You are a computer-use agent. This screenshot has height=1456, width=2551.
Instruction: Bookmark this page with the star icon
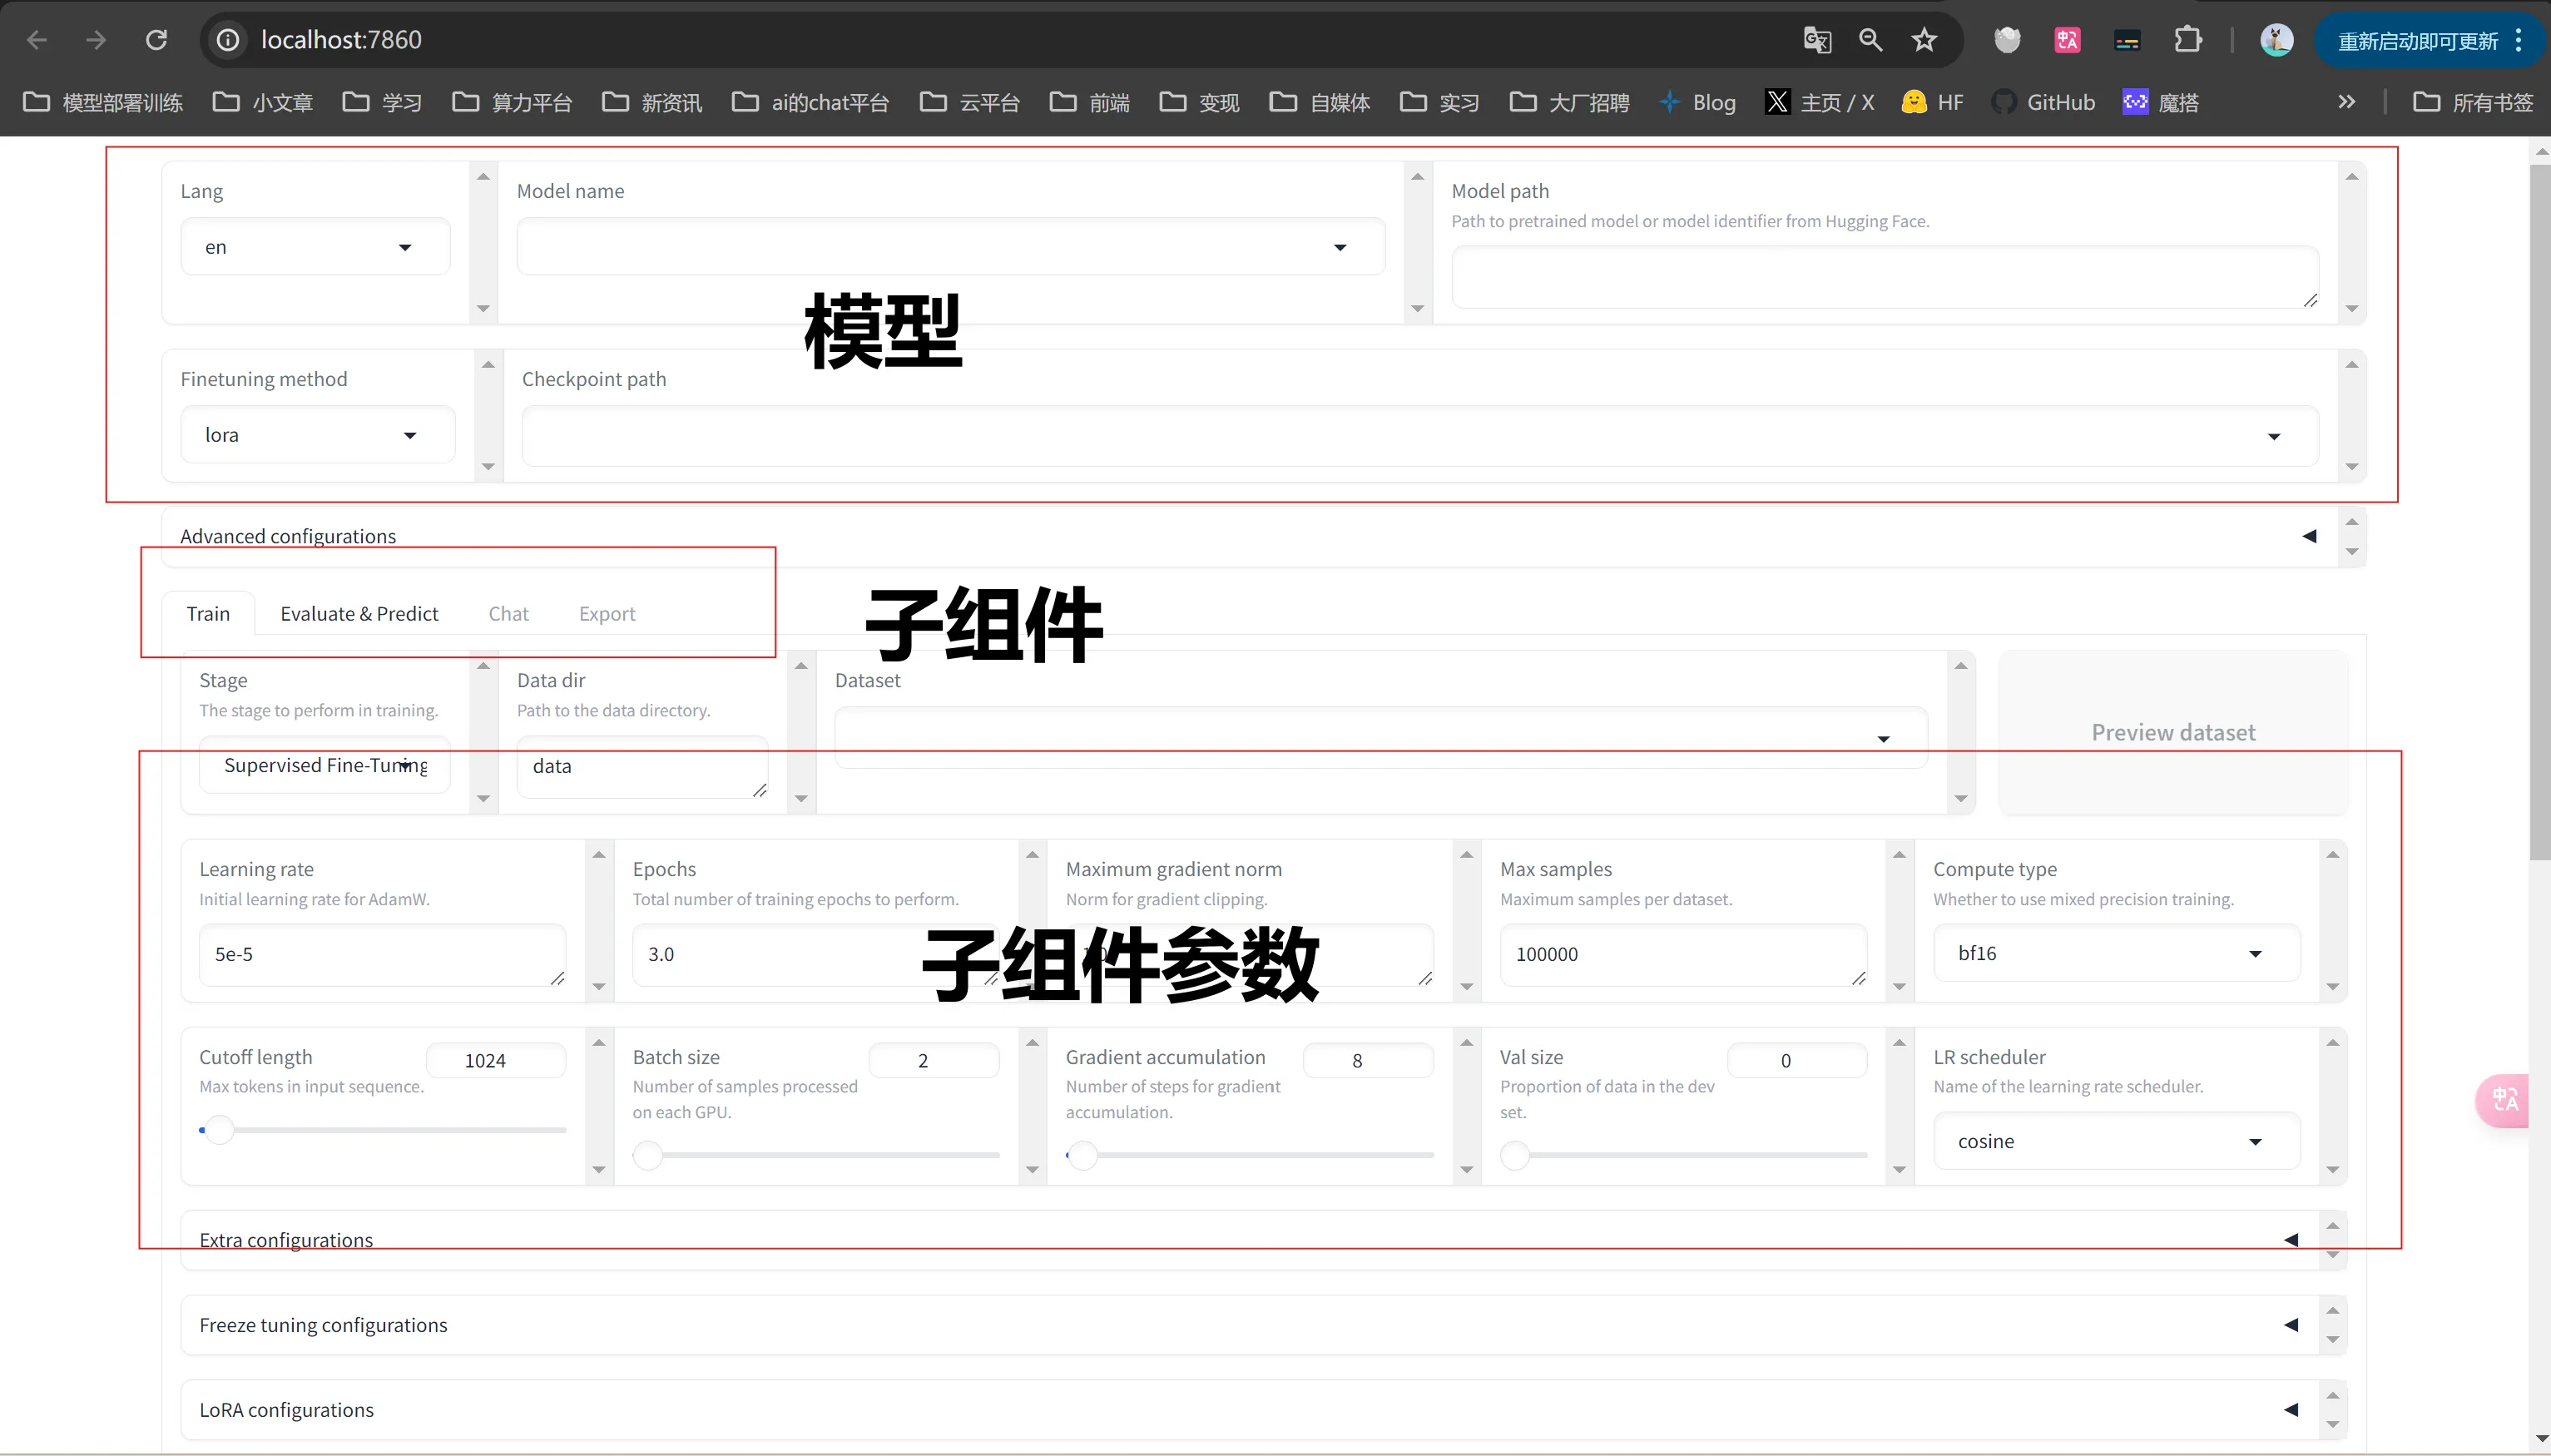click(1924, 40)
